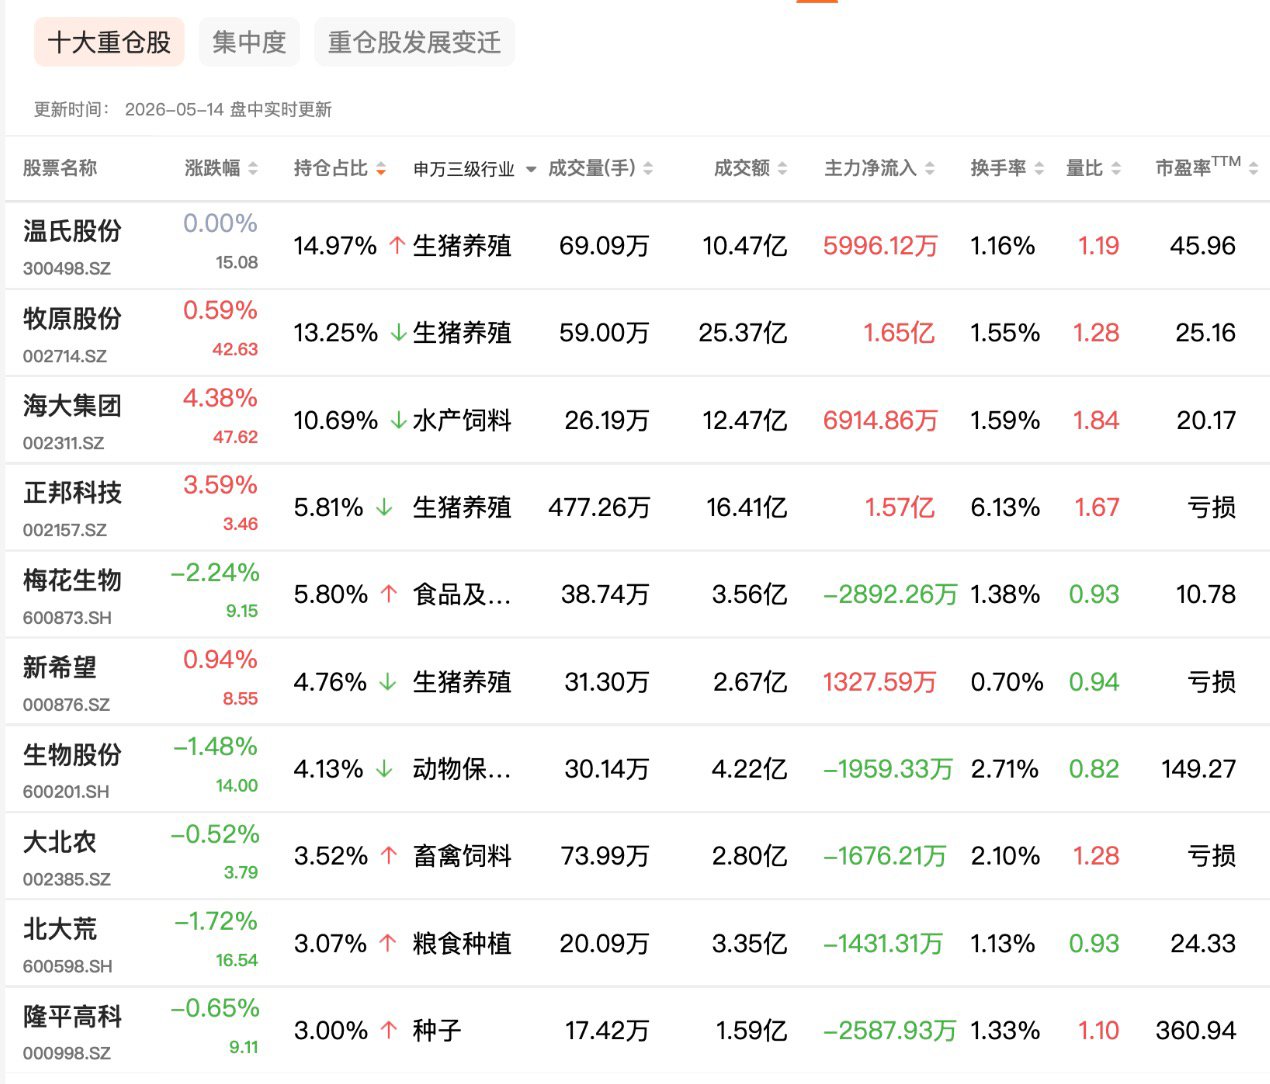Open stock 北大荒

click(x=60, y=929)
